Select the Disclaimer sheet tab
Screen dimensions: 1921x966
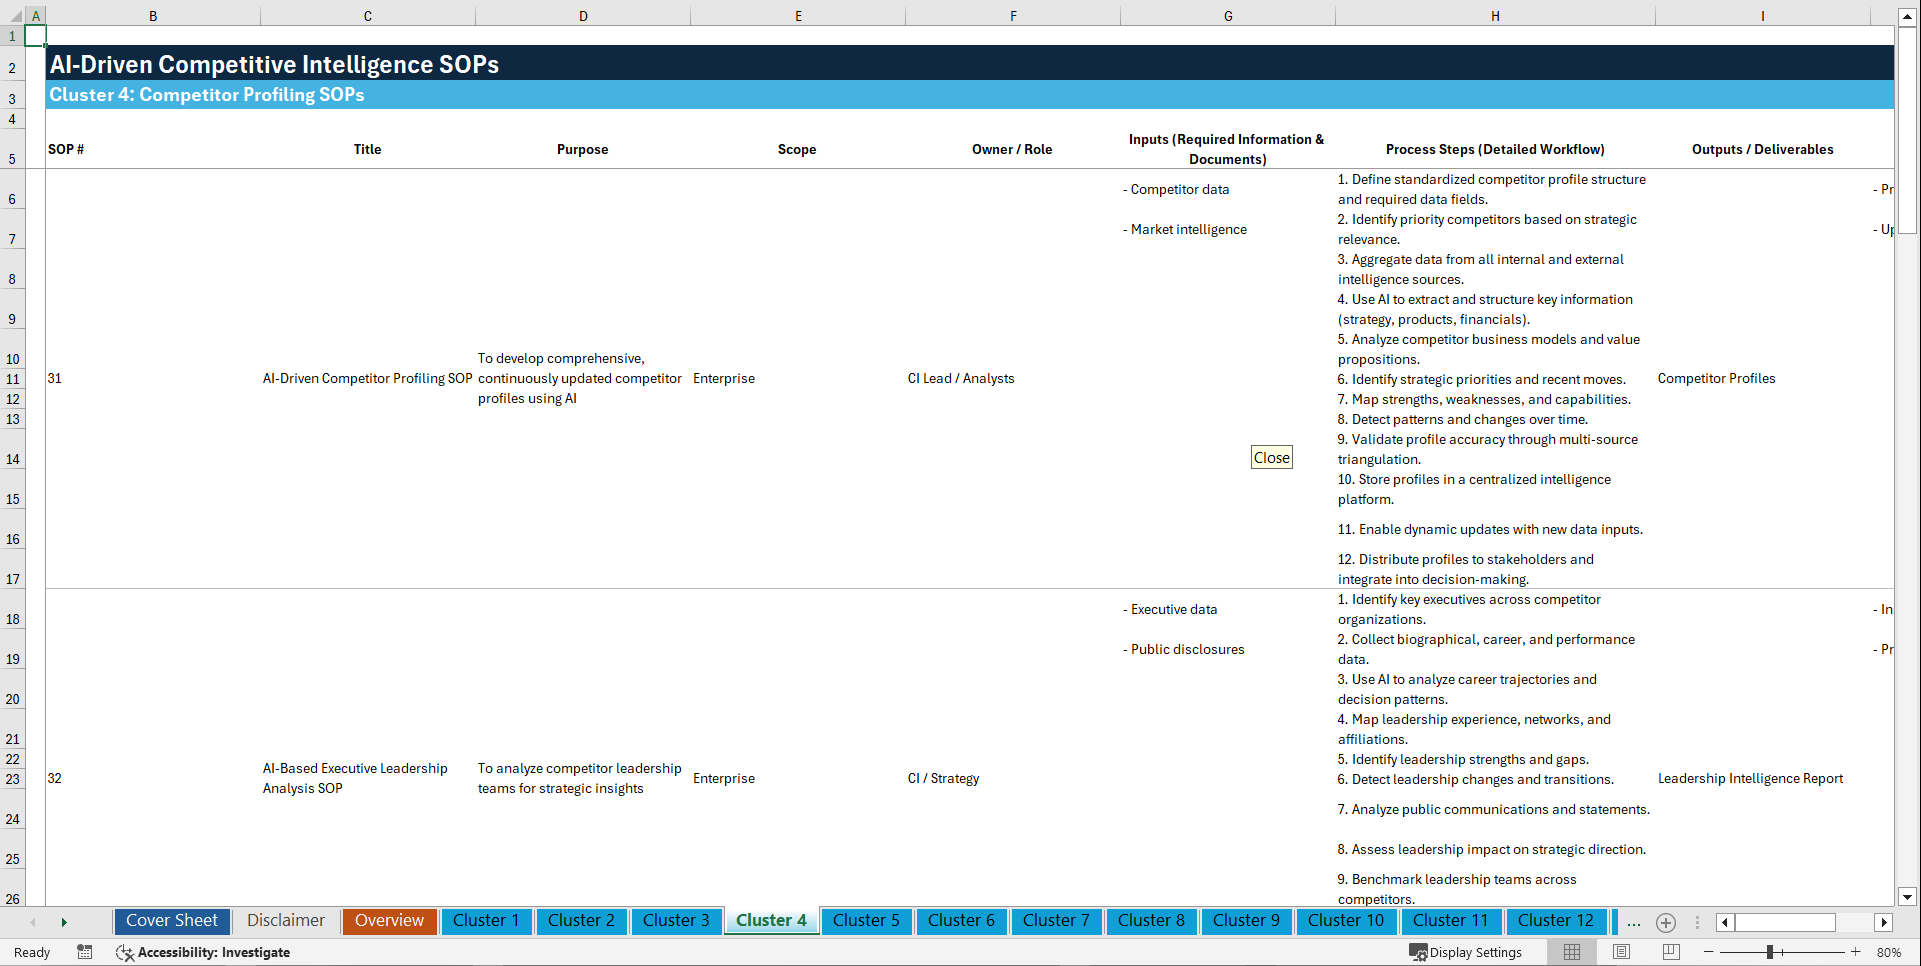pyautogui.click(x=285, y=921)
